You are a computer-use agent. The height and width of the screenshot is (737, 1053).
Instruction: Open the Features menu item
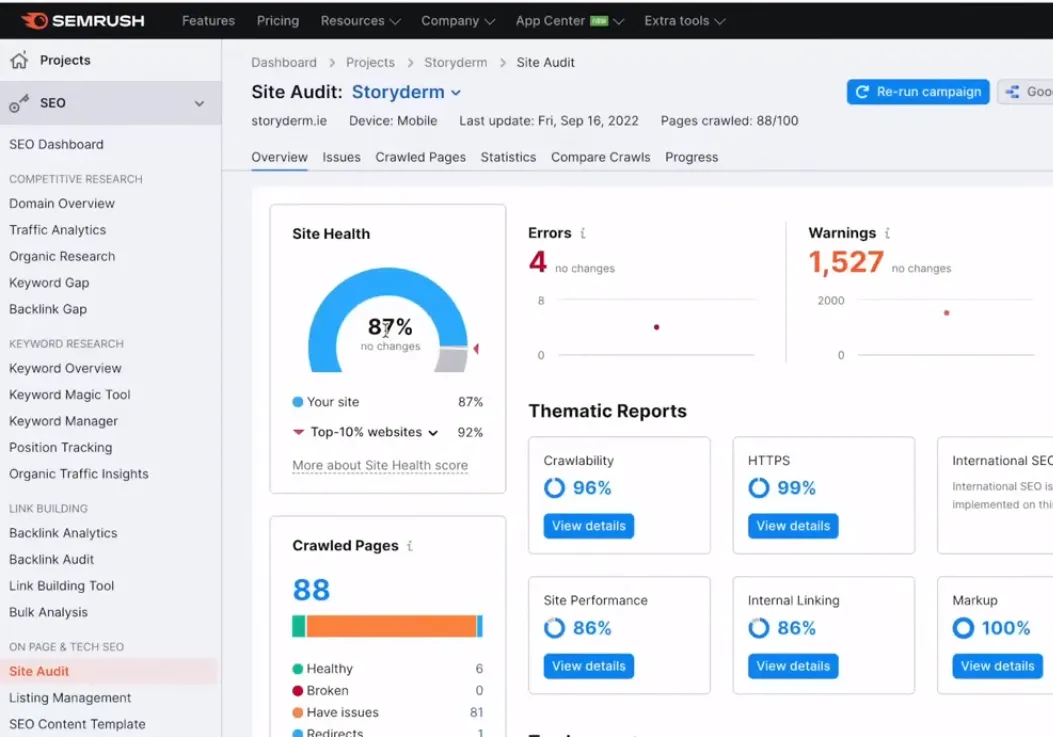[x=208, y=21]
